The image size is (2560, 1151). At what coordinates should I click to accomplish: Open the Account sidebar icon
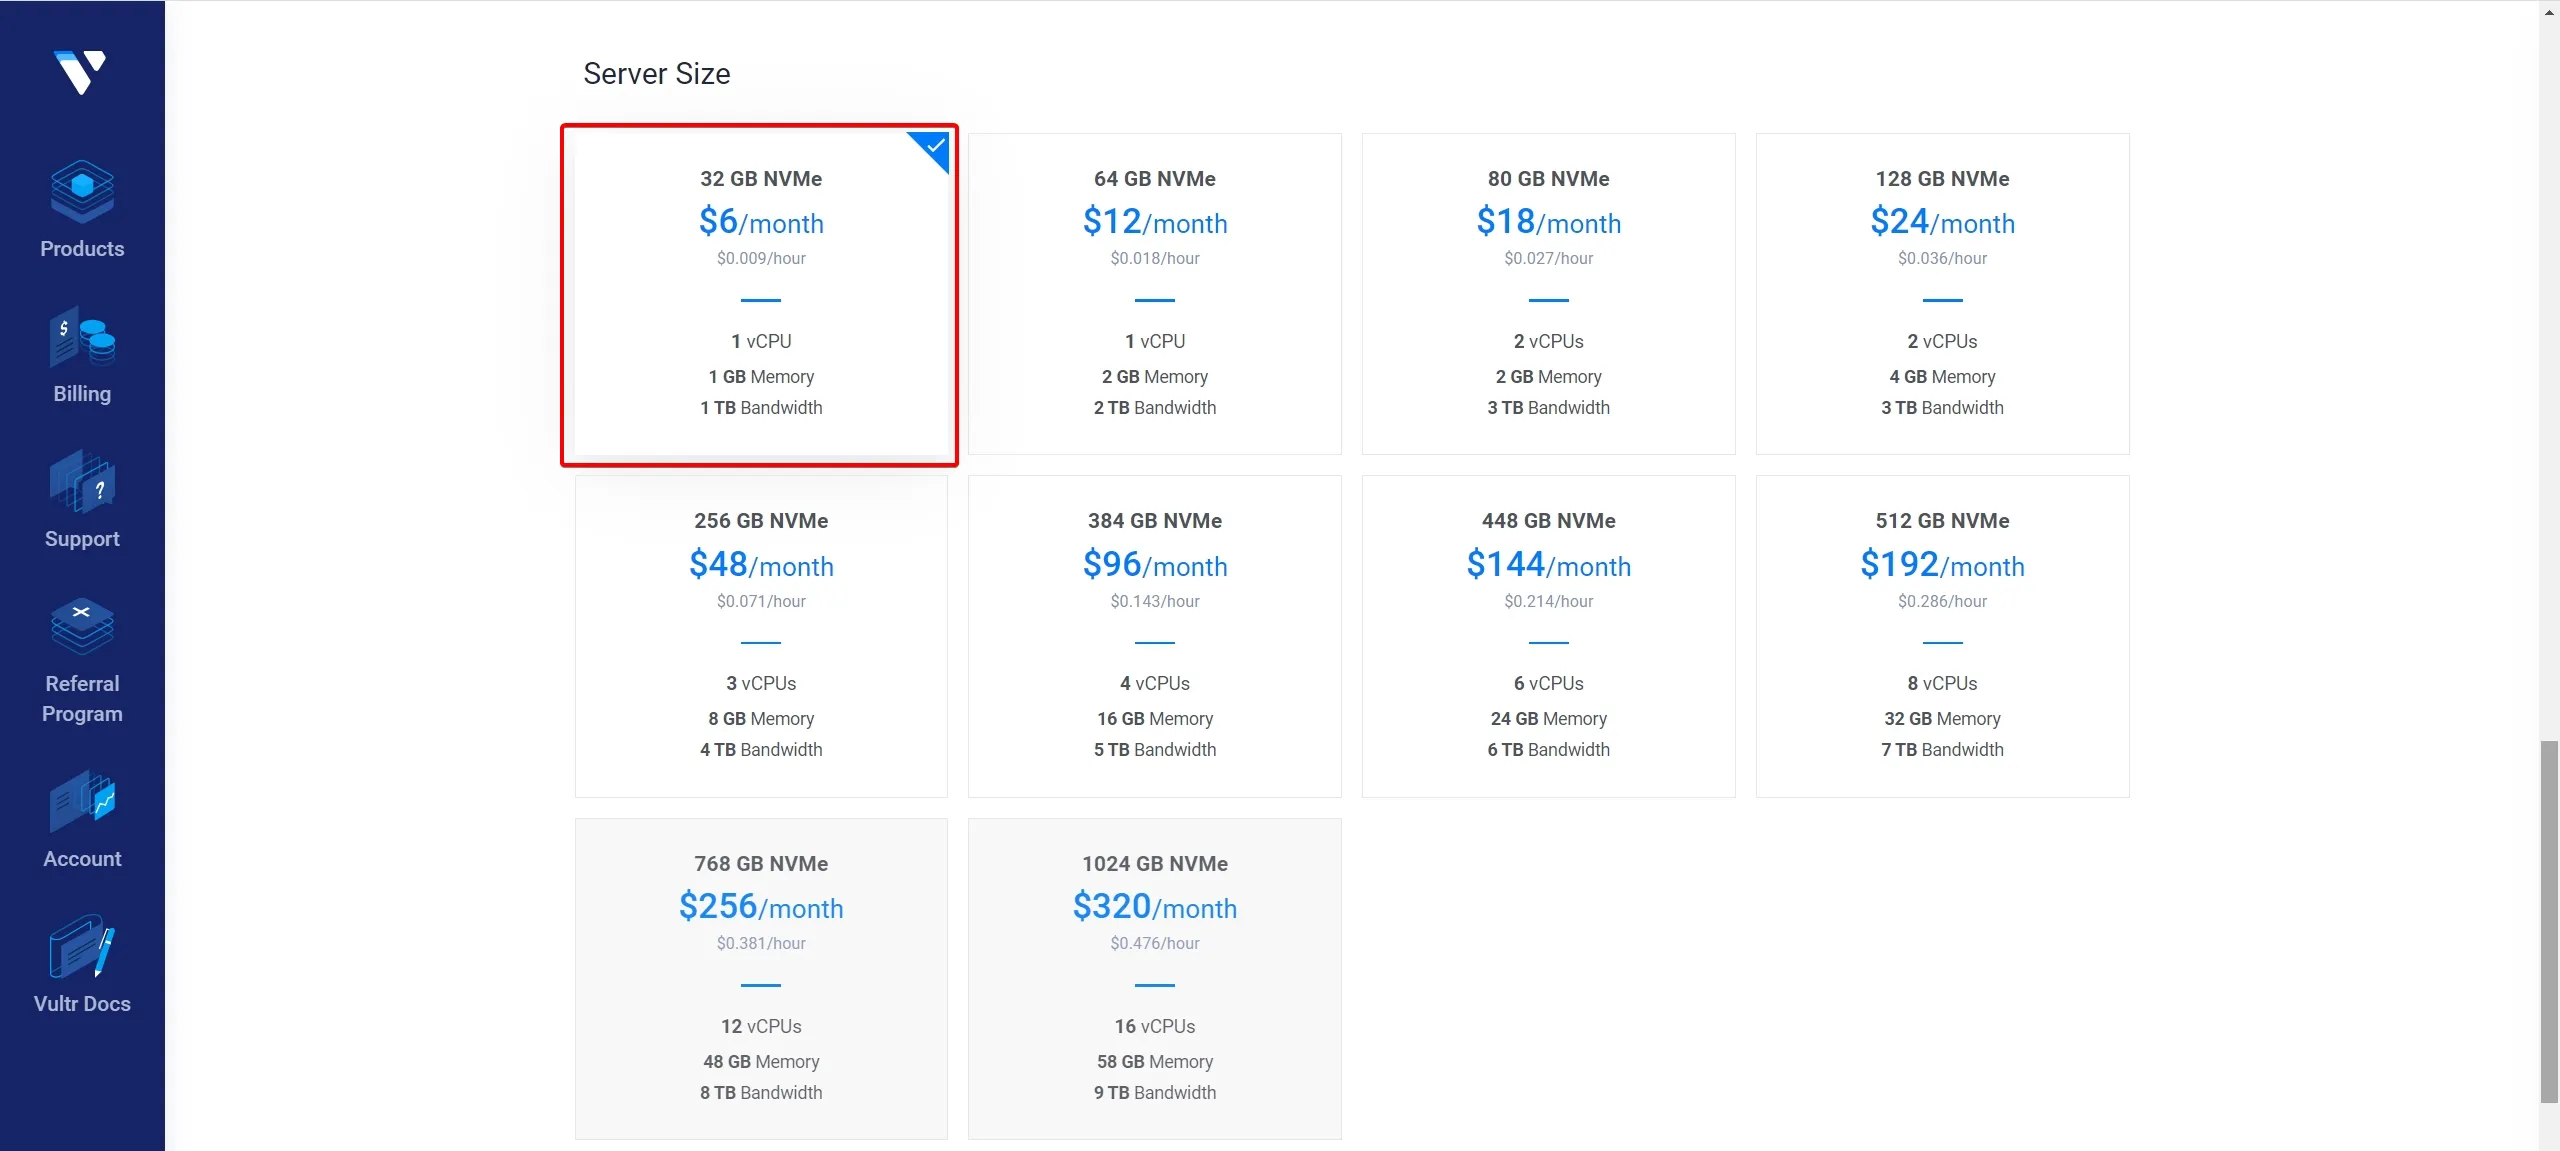pyautogui.click(x=82, y=799)
